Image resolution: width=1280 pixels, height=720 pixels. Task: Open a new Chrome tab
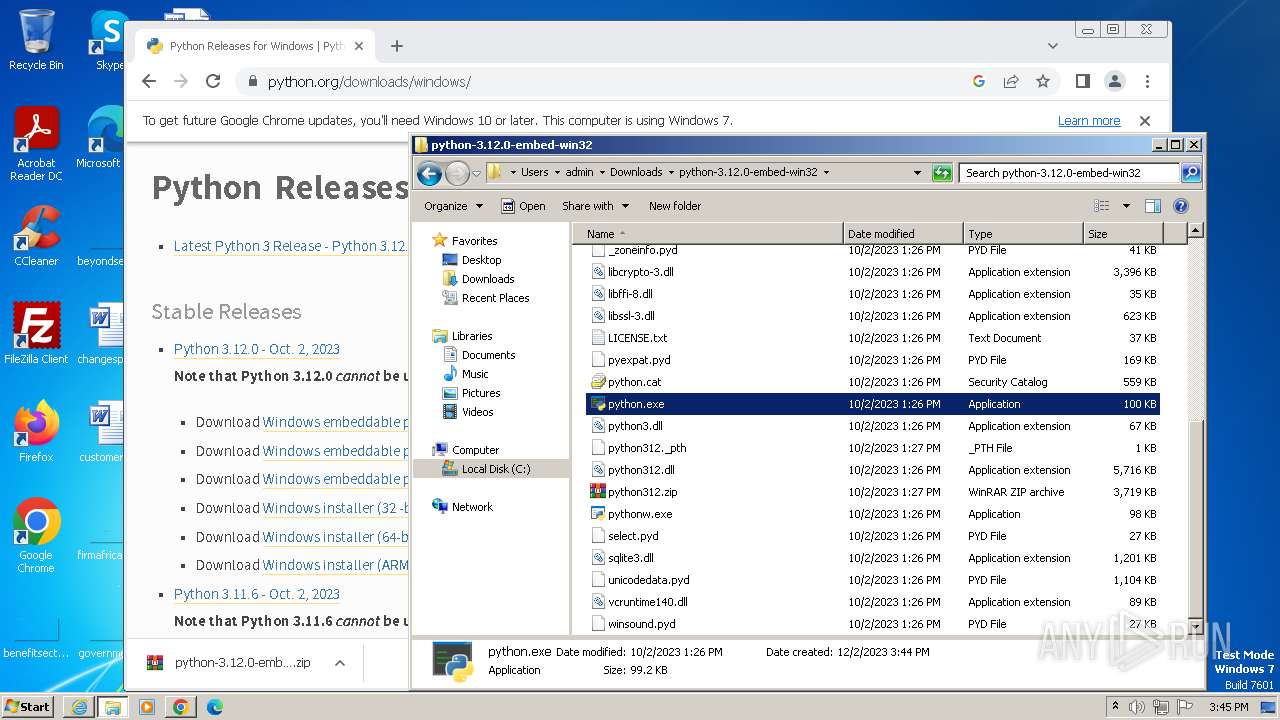click(397, 46)
